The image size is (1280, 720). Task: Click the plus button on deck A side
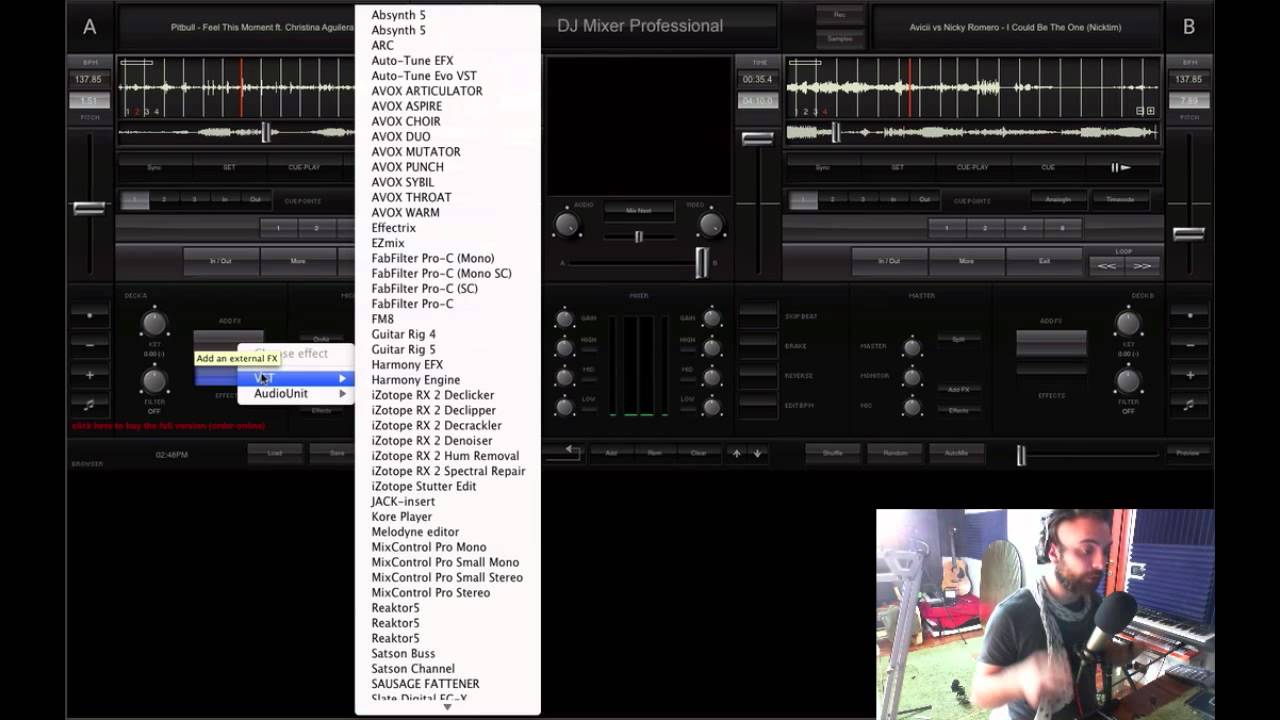tap(89, 375)
